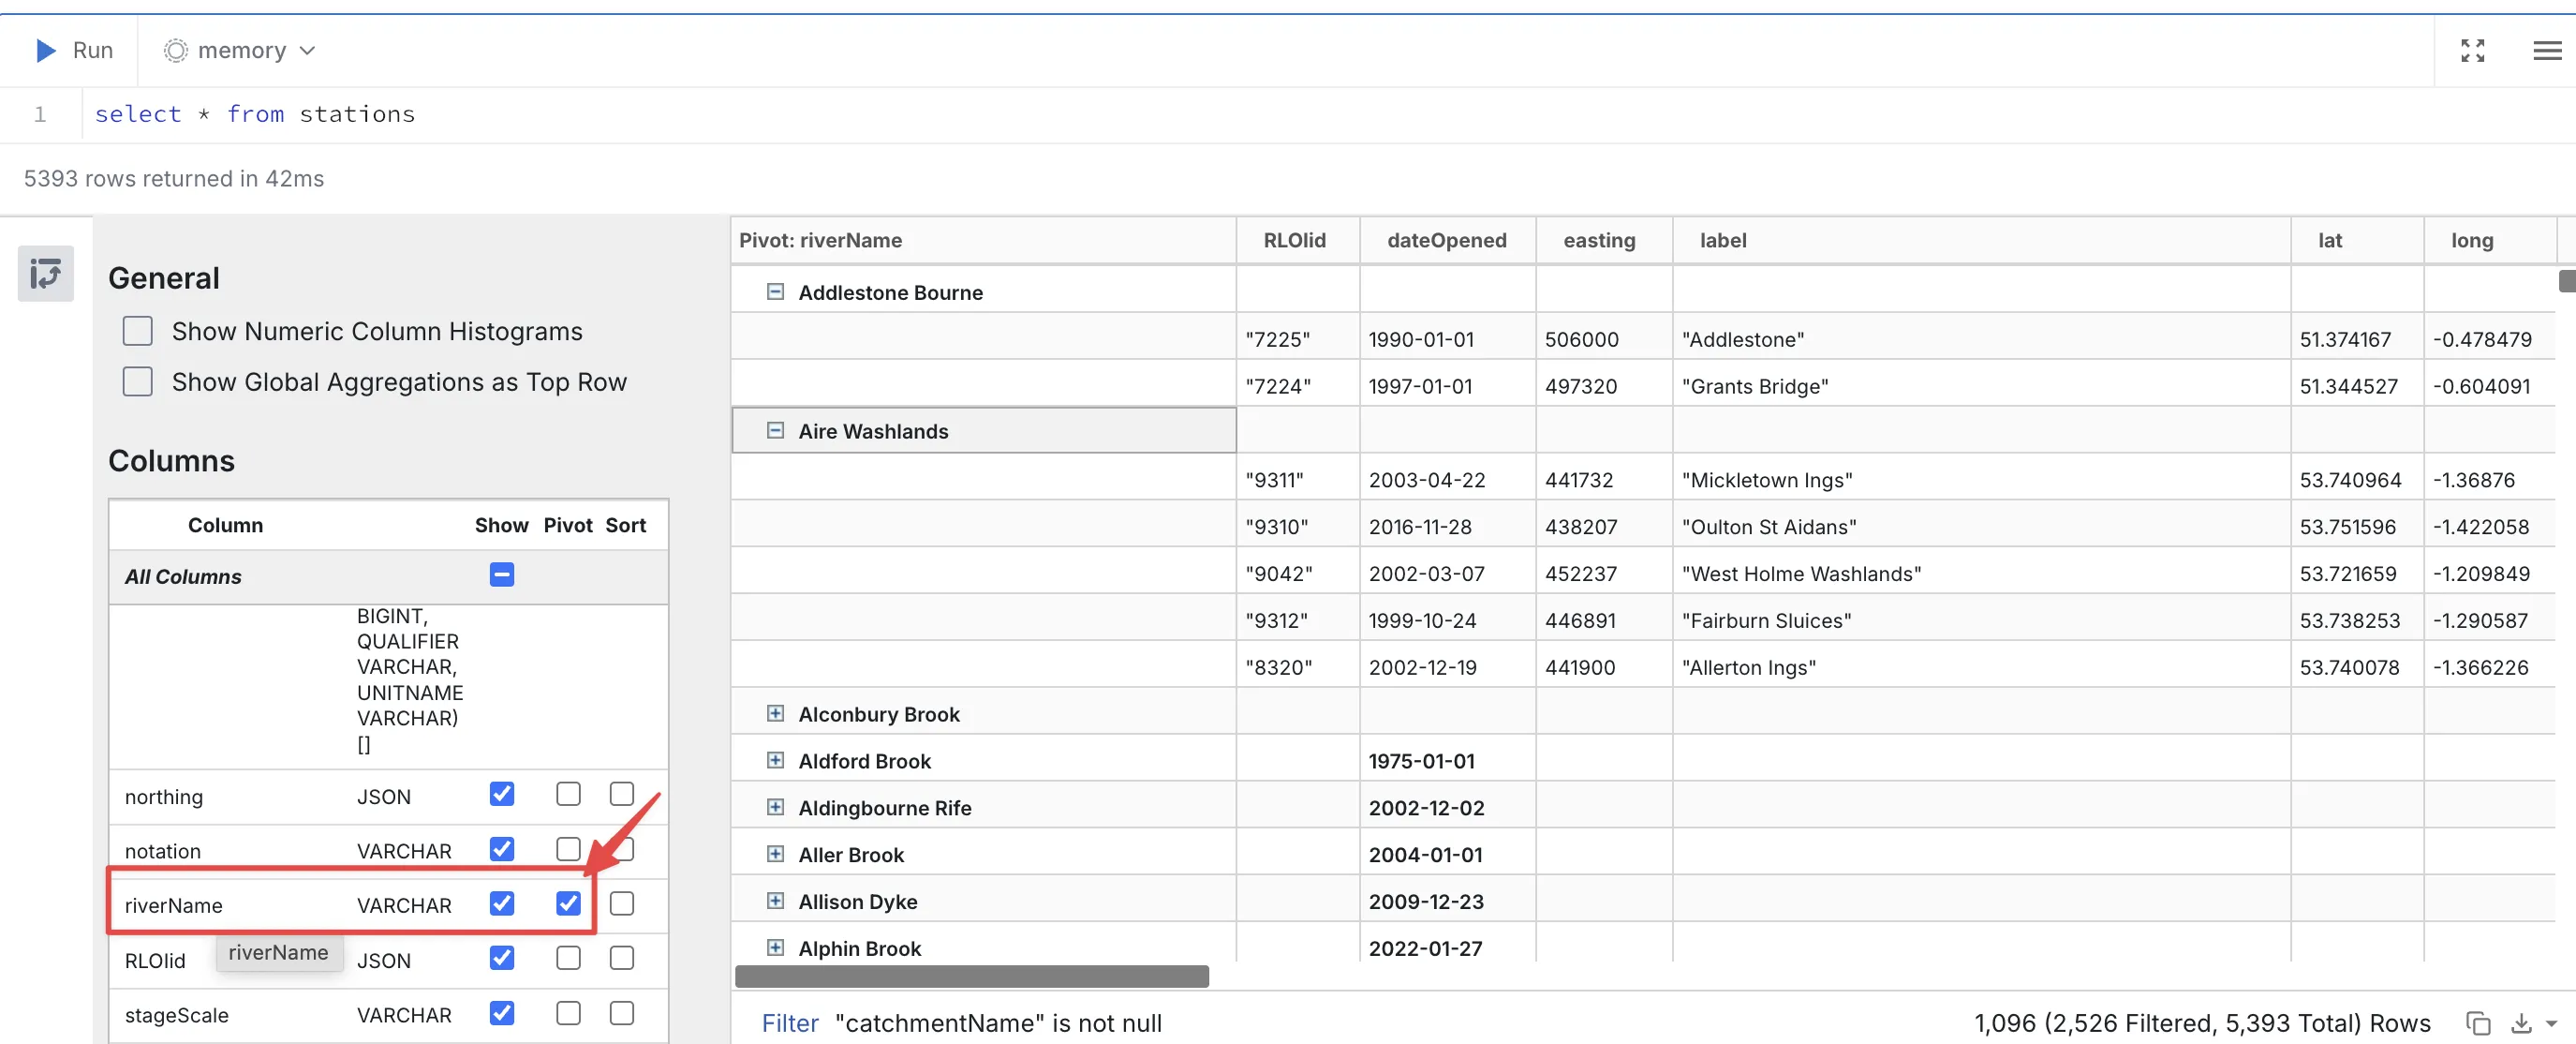Click the riverName Sort column option

click(624, 904)
